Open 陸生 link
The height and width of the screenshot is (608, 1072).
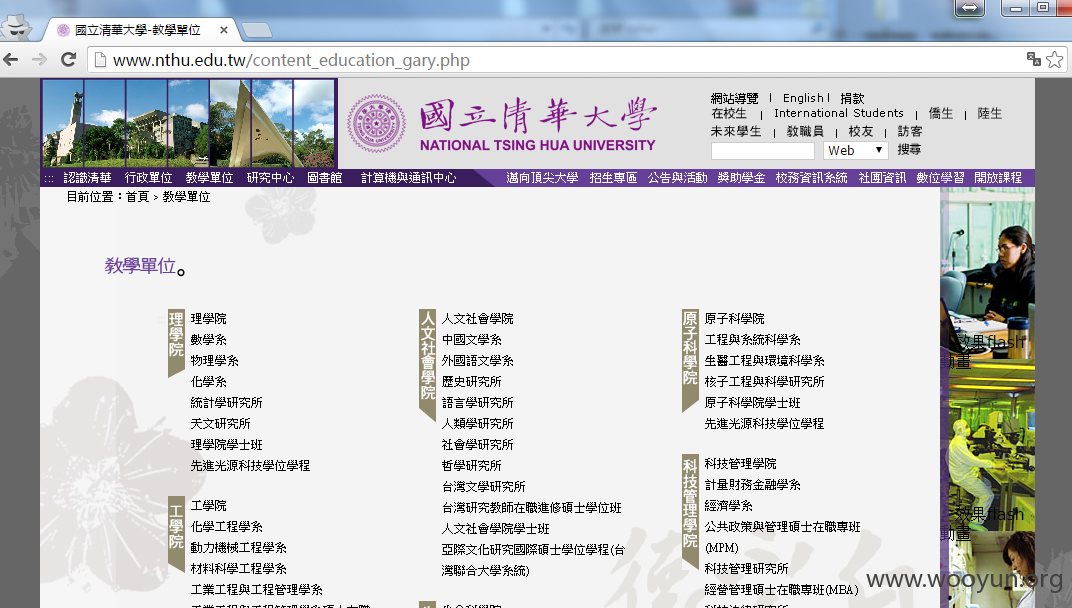pos(990,114)
